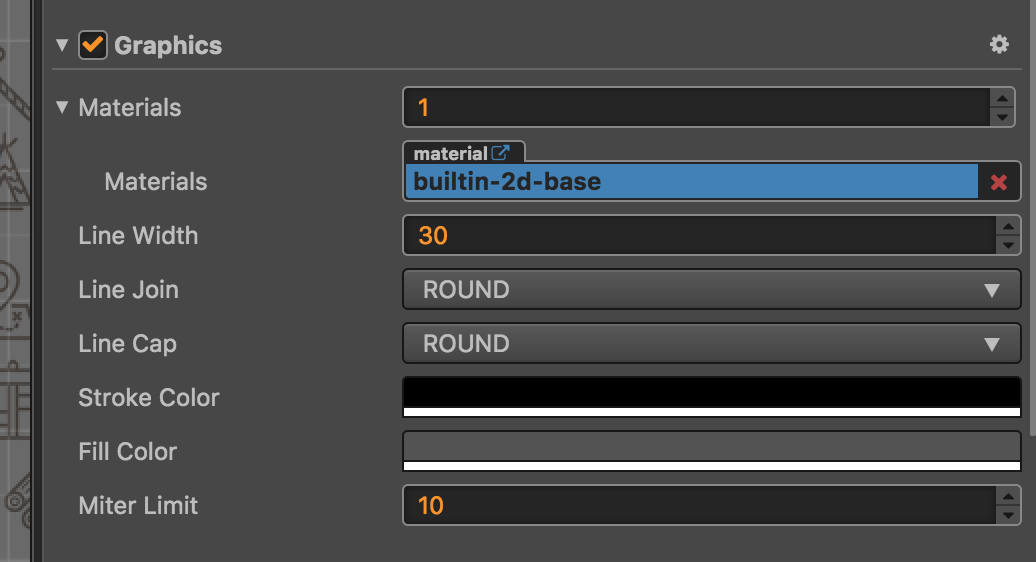Increase Miter Limit with up stepper
Screen dimensions: 1036x562
tap(1007, 496)
